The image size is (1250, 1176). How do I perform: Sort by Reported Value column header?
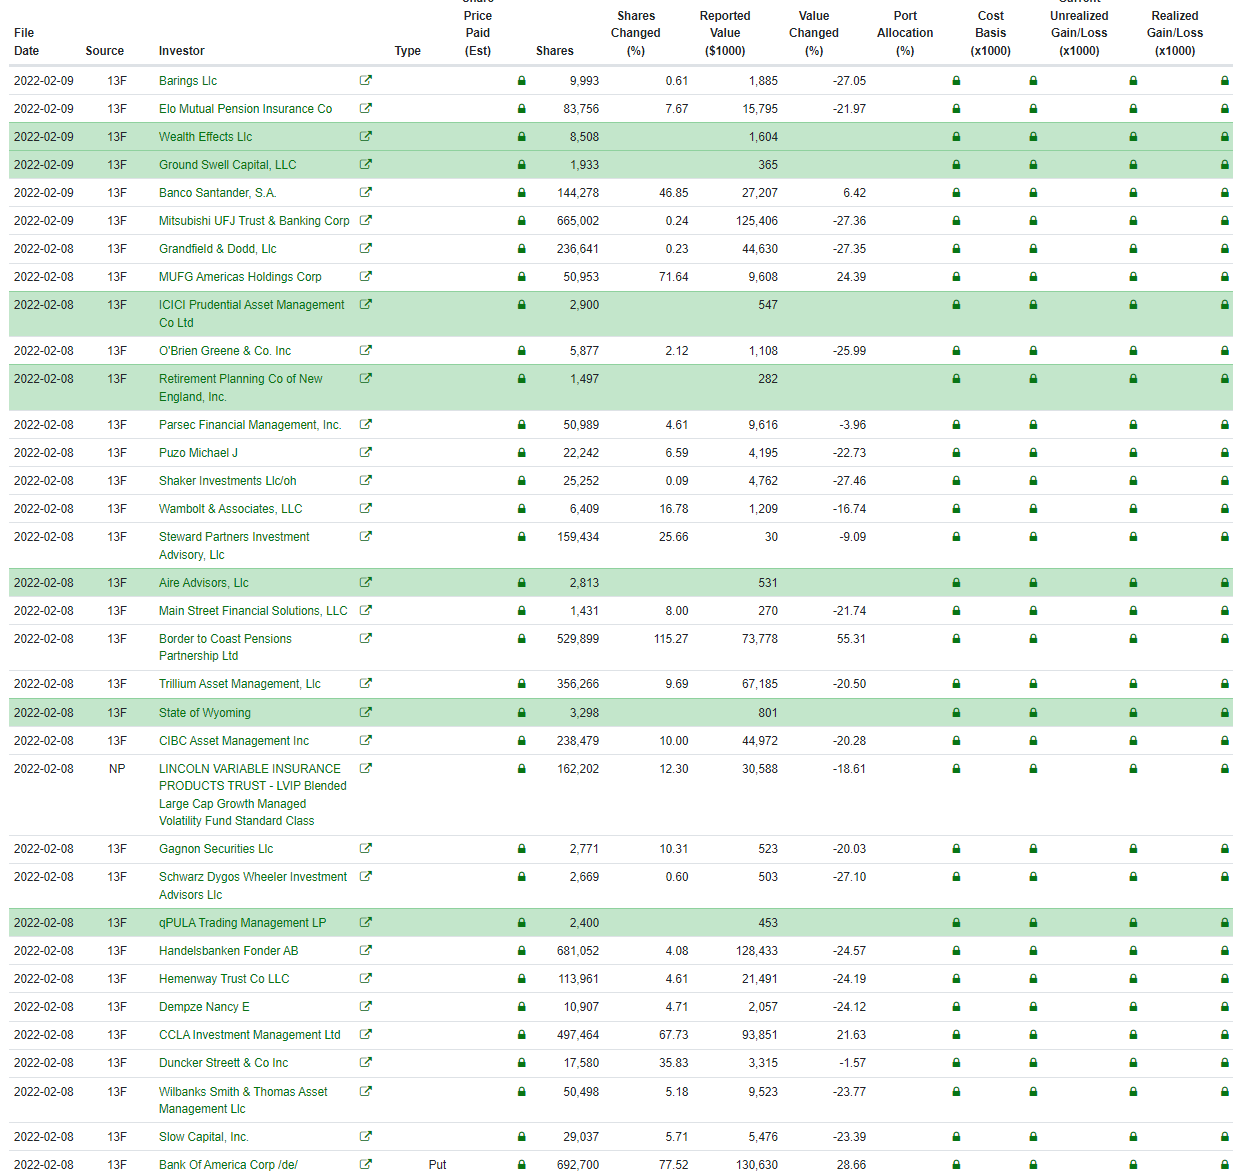(x=725, y=33)
